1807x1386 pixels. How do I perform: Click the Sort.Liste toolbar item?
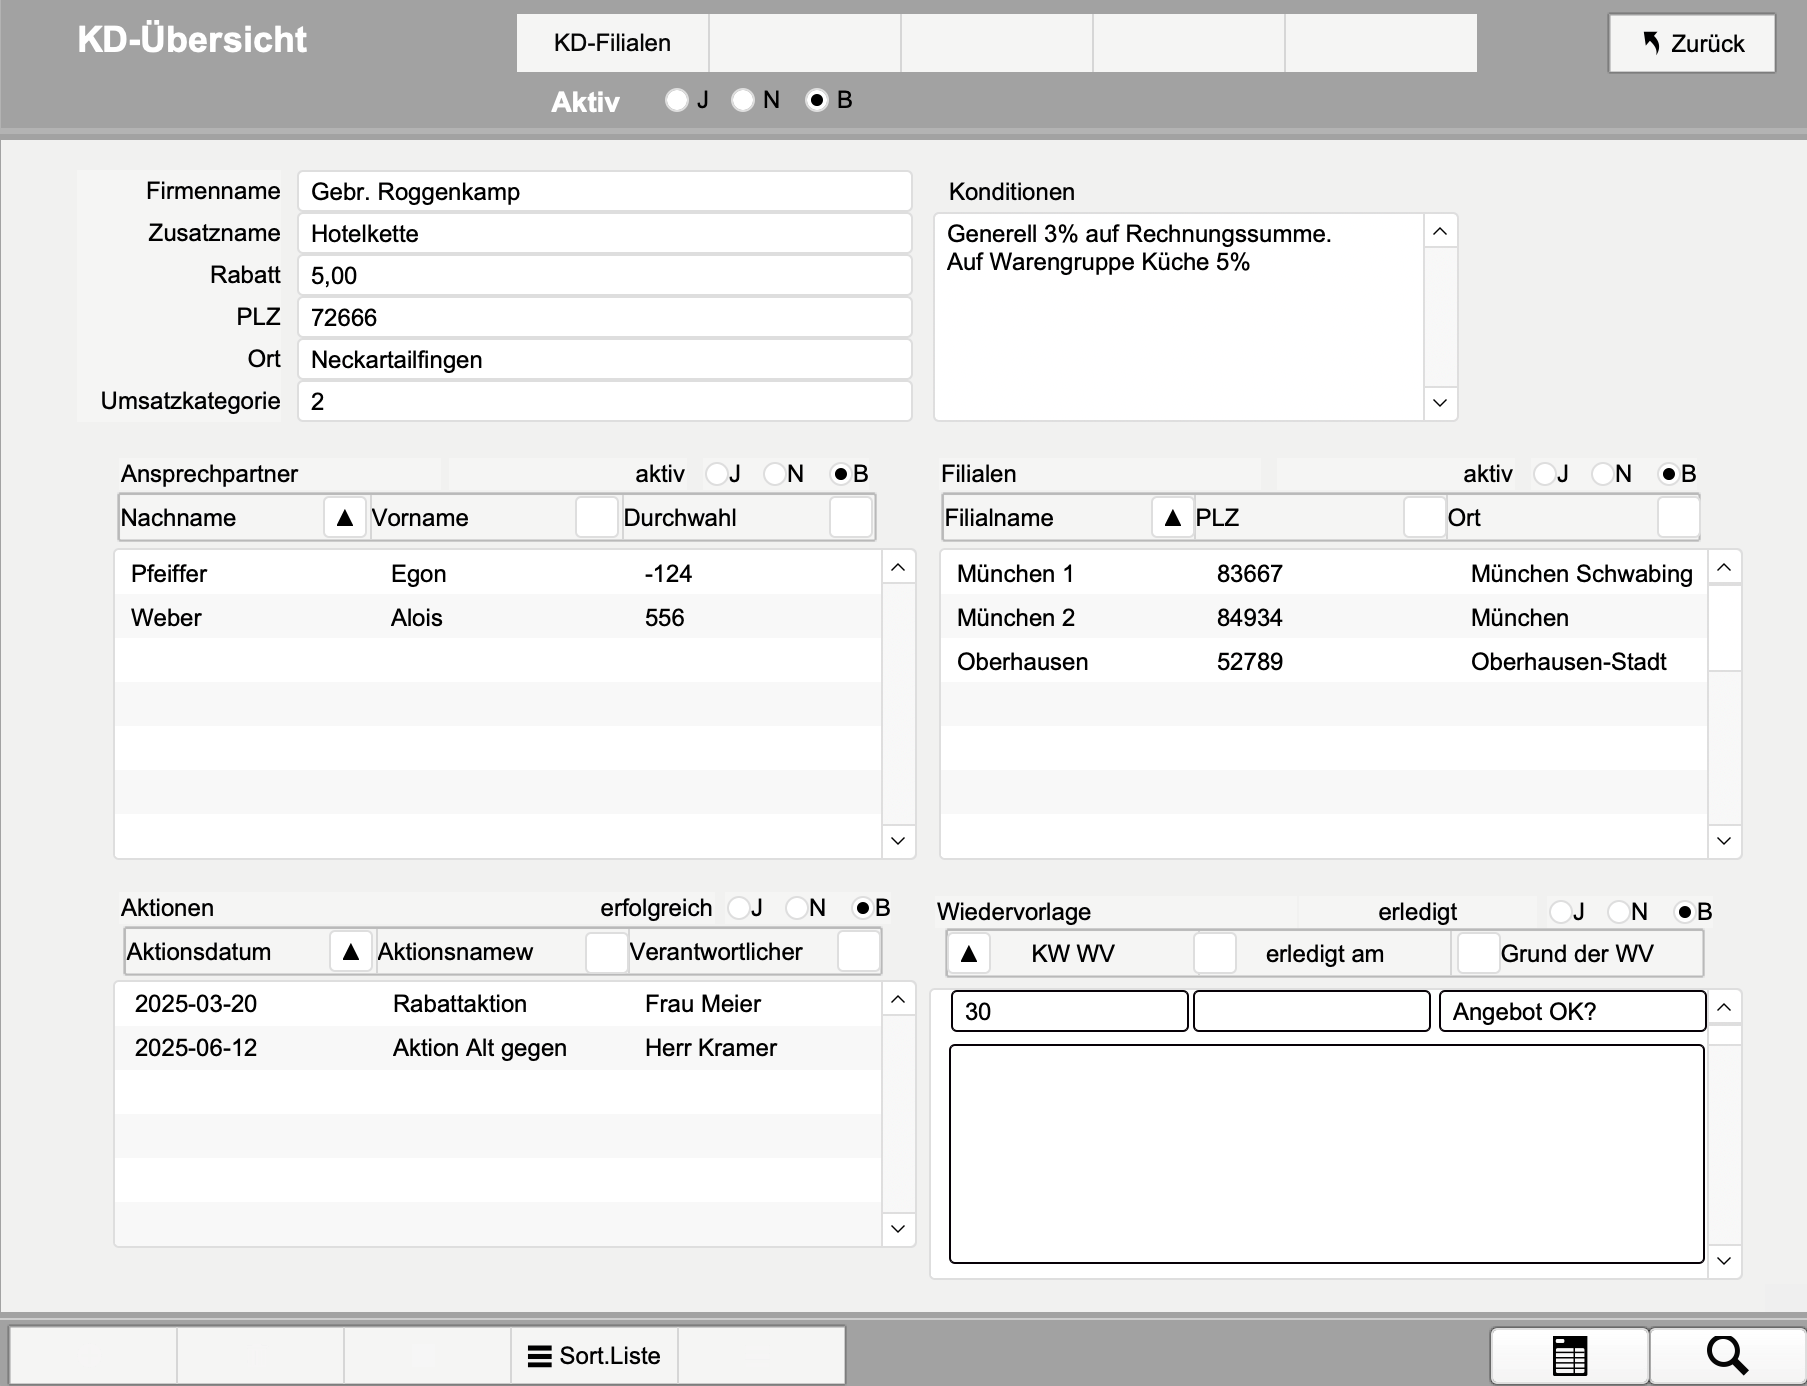tap(594, 1356)
